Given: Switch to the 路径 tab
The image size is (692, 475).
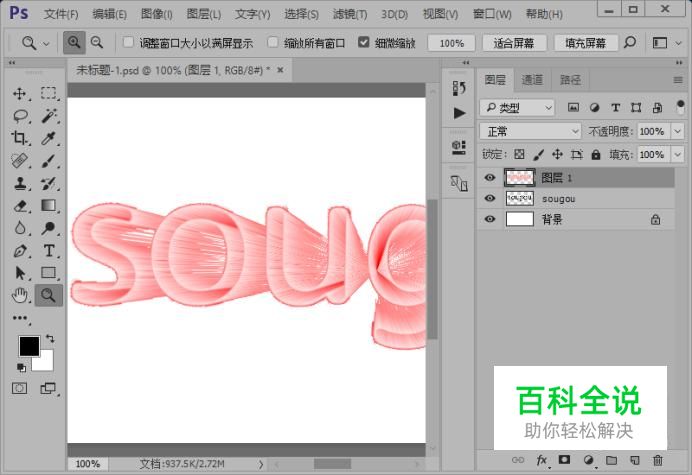Looking at the screenshot, I should pyautogui.click(x=570, y=80).
